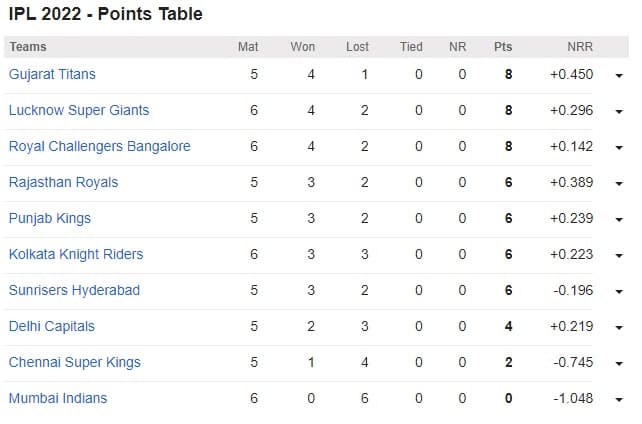This screenshot has width=642, height=424.
Task: Open the Gujarat Titans team link
Action: coord(52,74)
